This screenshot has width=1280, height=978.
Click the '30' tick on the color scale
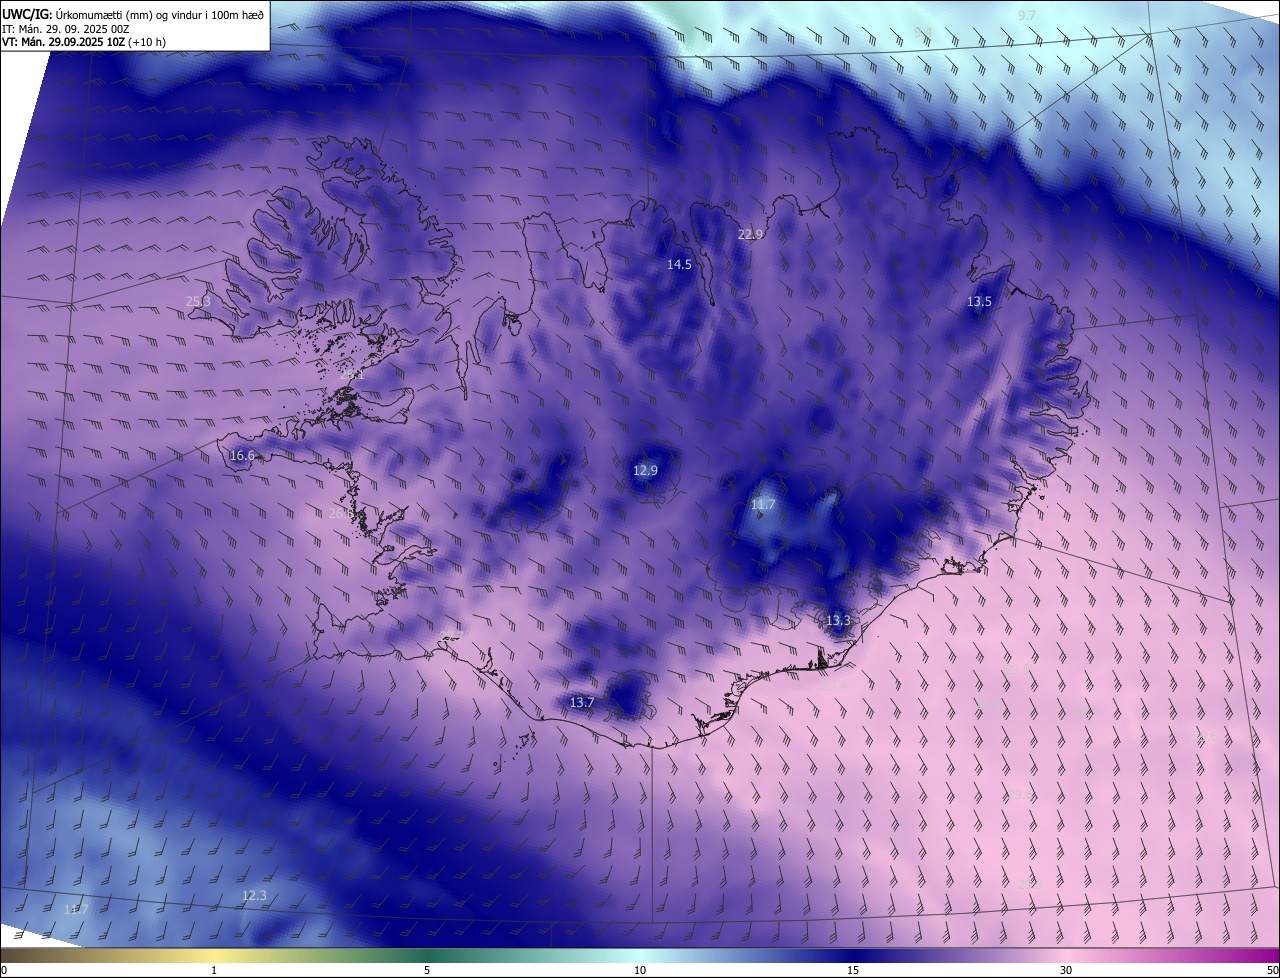tap(1066, 971)
